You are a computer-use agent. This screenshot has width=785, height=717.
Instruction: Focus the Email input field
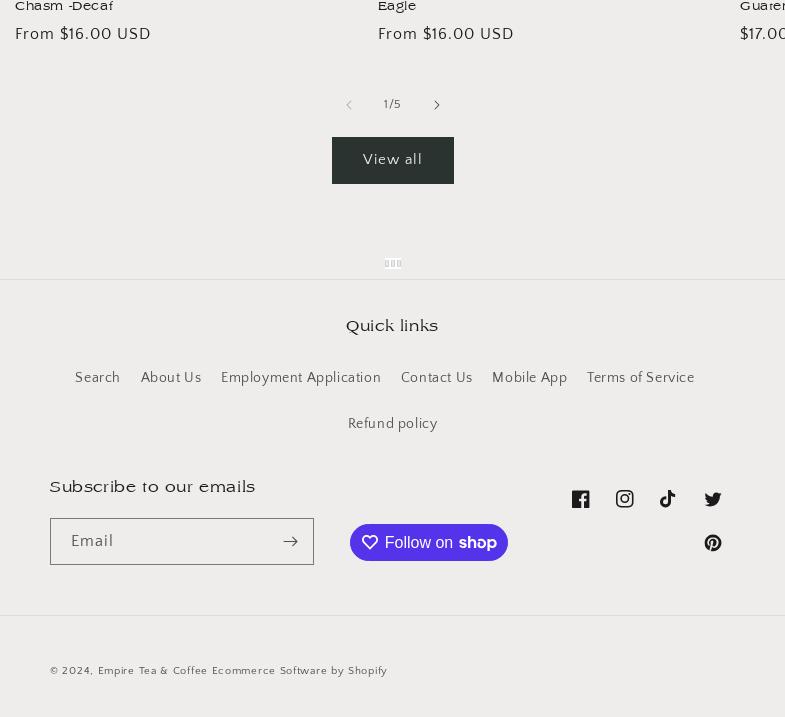pyautogui.click(x=164, y=541)
